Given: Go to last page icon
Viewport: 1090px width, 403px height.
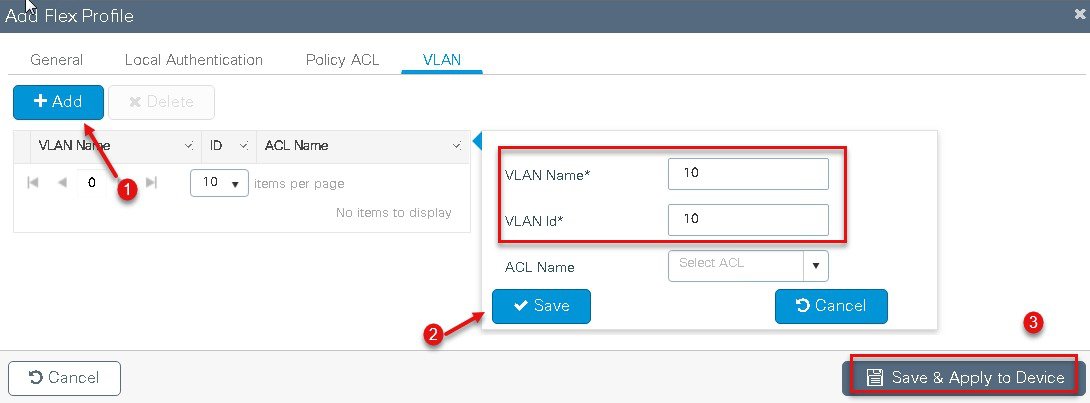Looking at the screenshot, I should click(152, 183).
